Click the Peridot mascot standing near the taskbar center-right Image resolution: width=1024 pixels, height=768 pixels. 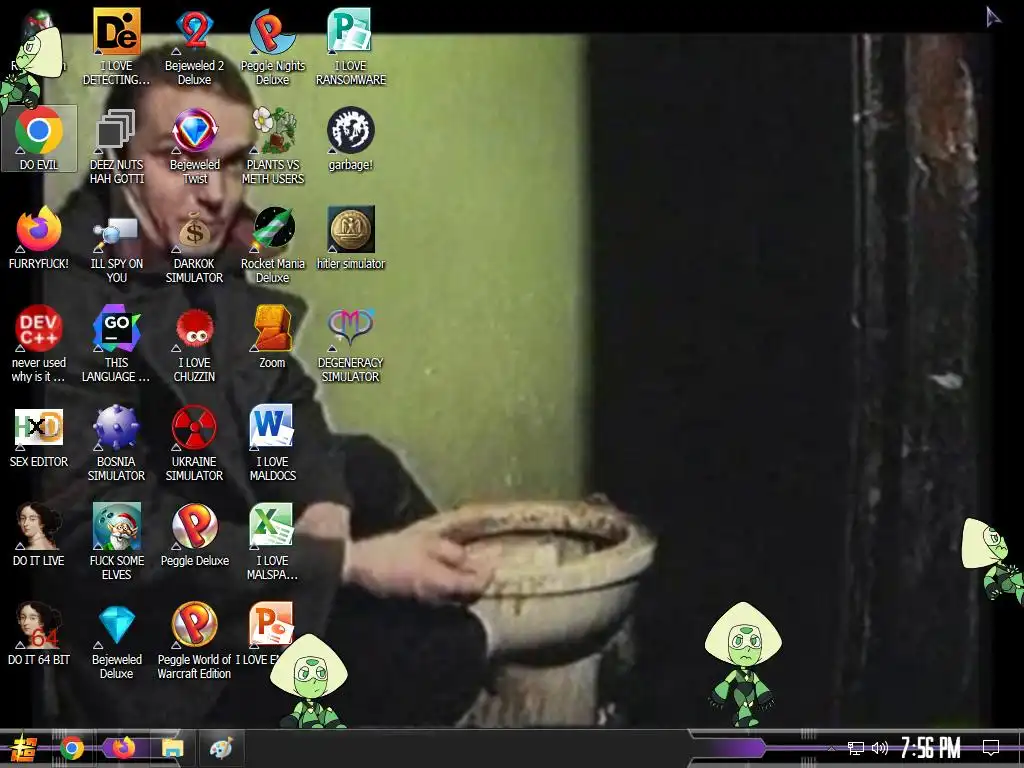[743, 664]
